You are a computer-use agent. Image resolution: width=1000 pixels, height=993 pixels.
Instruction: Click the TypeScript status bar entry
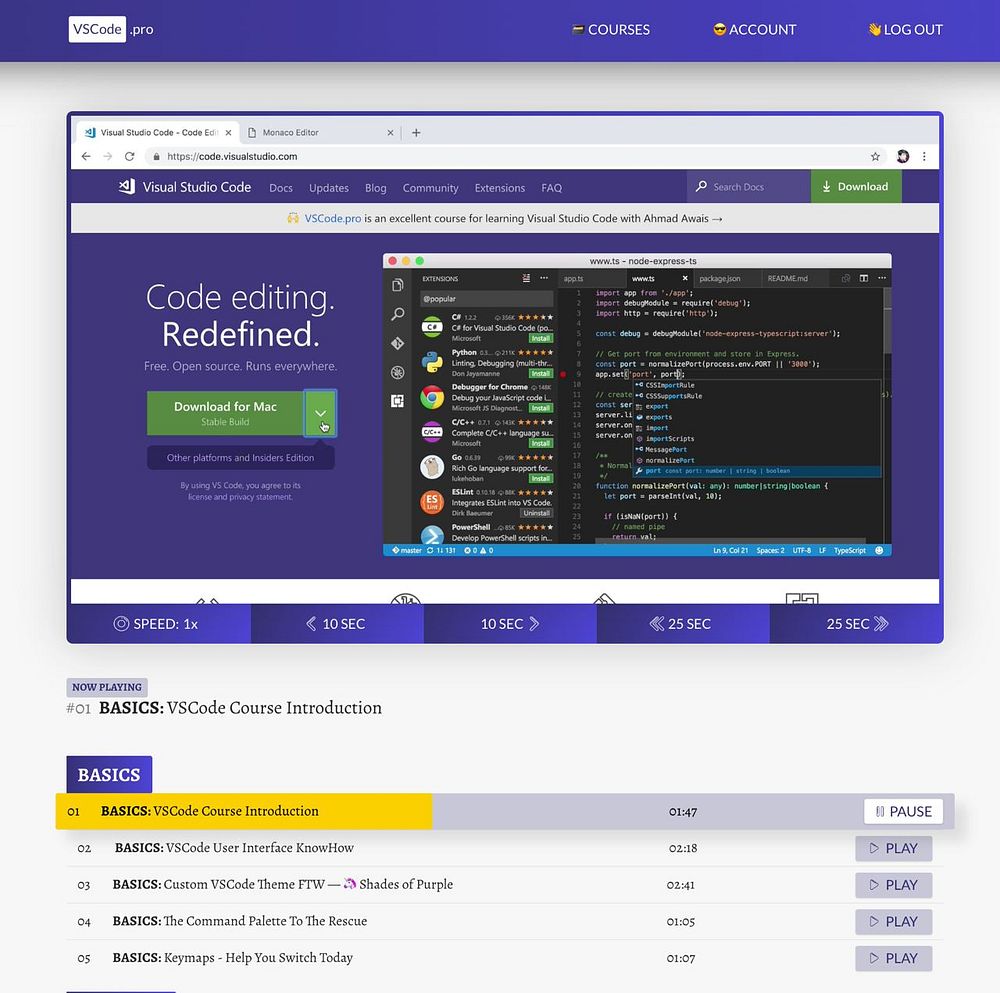point(849,550)
